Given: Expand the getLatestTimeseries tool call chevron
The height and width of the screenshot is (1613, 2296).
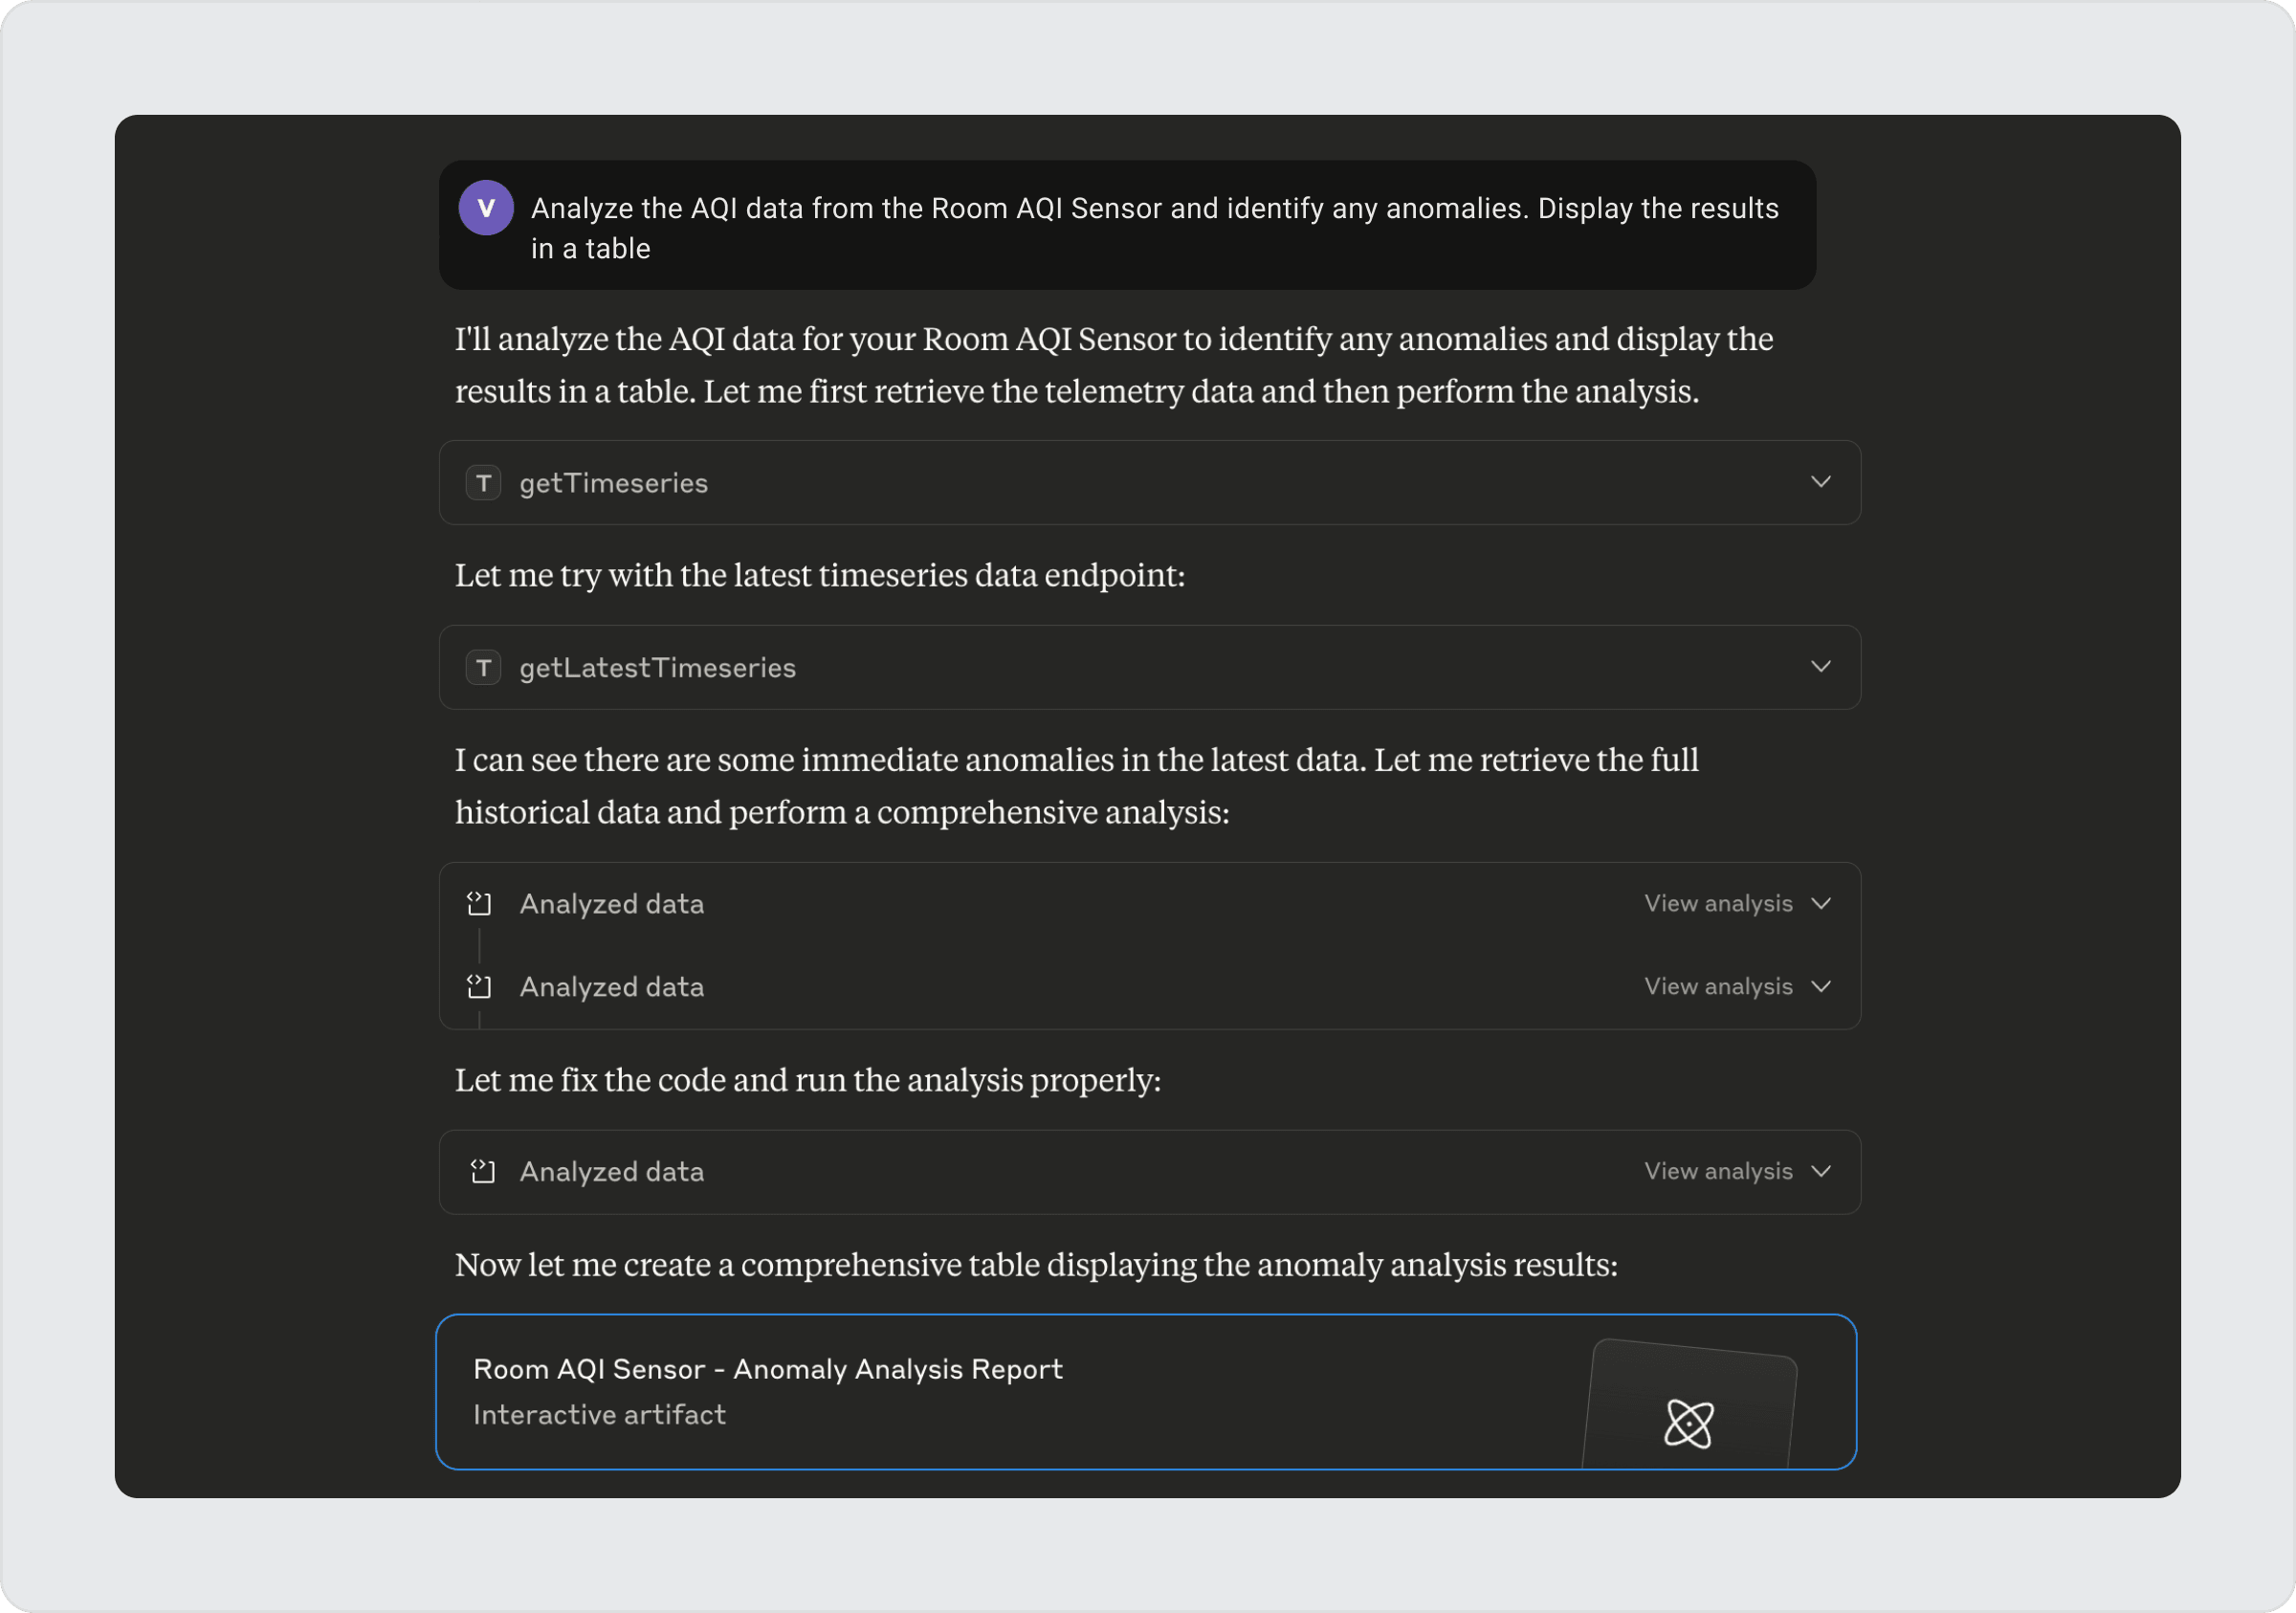Looking at the screenshot, I should (1820, 666).
